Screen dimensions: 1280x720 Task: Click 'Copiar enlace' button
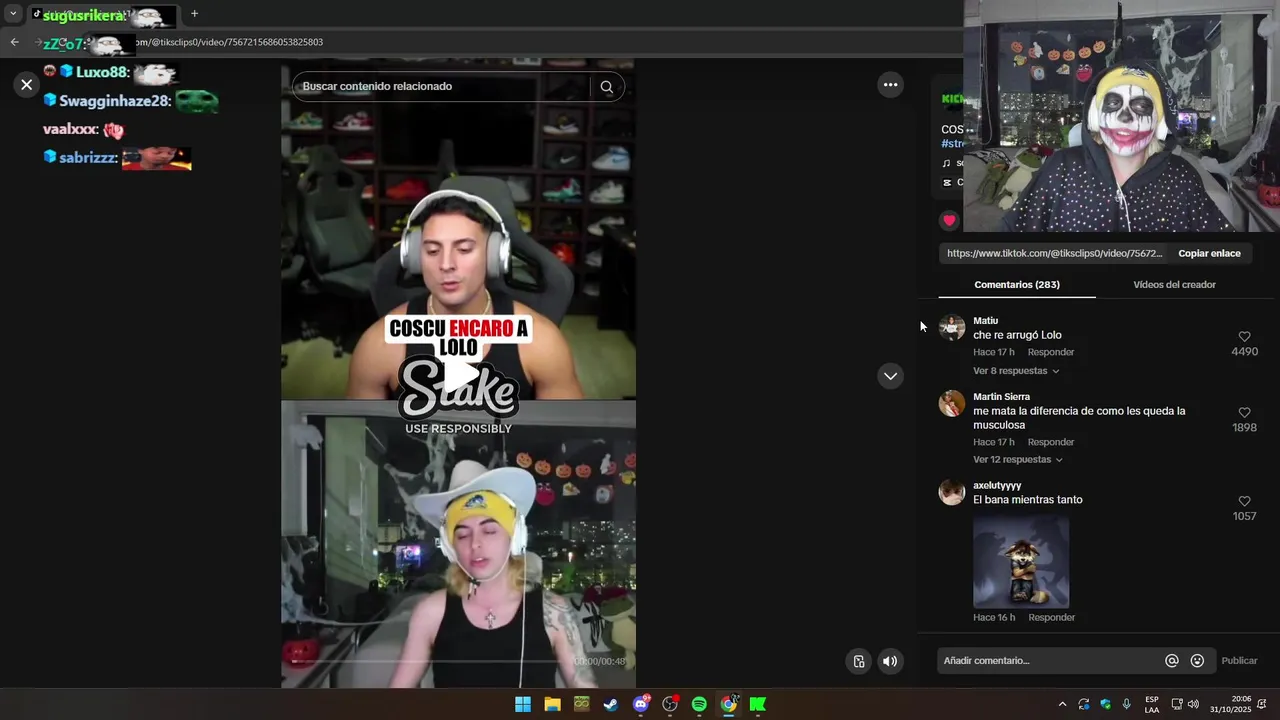click(1209, 254)
